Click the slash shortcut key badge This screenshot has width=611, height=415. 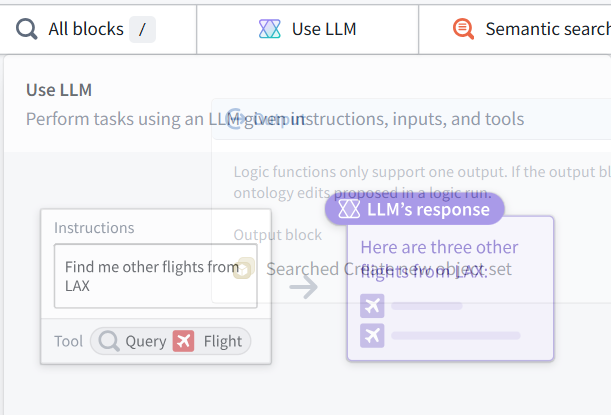[x=143, y=29]
